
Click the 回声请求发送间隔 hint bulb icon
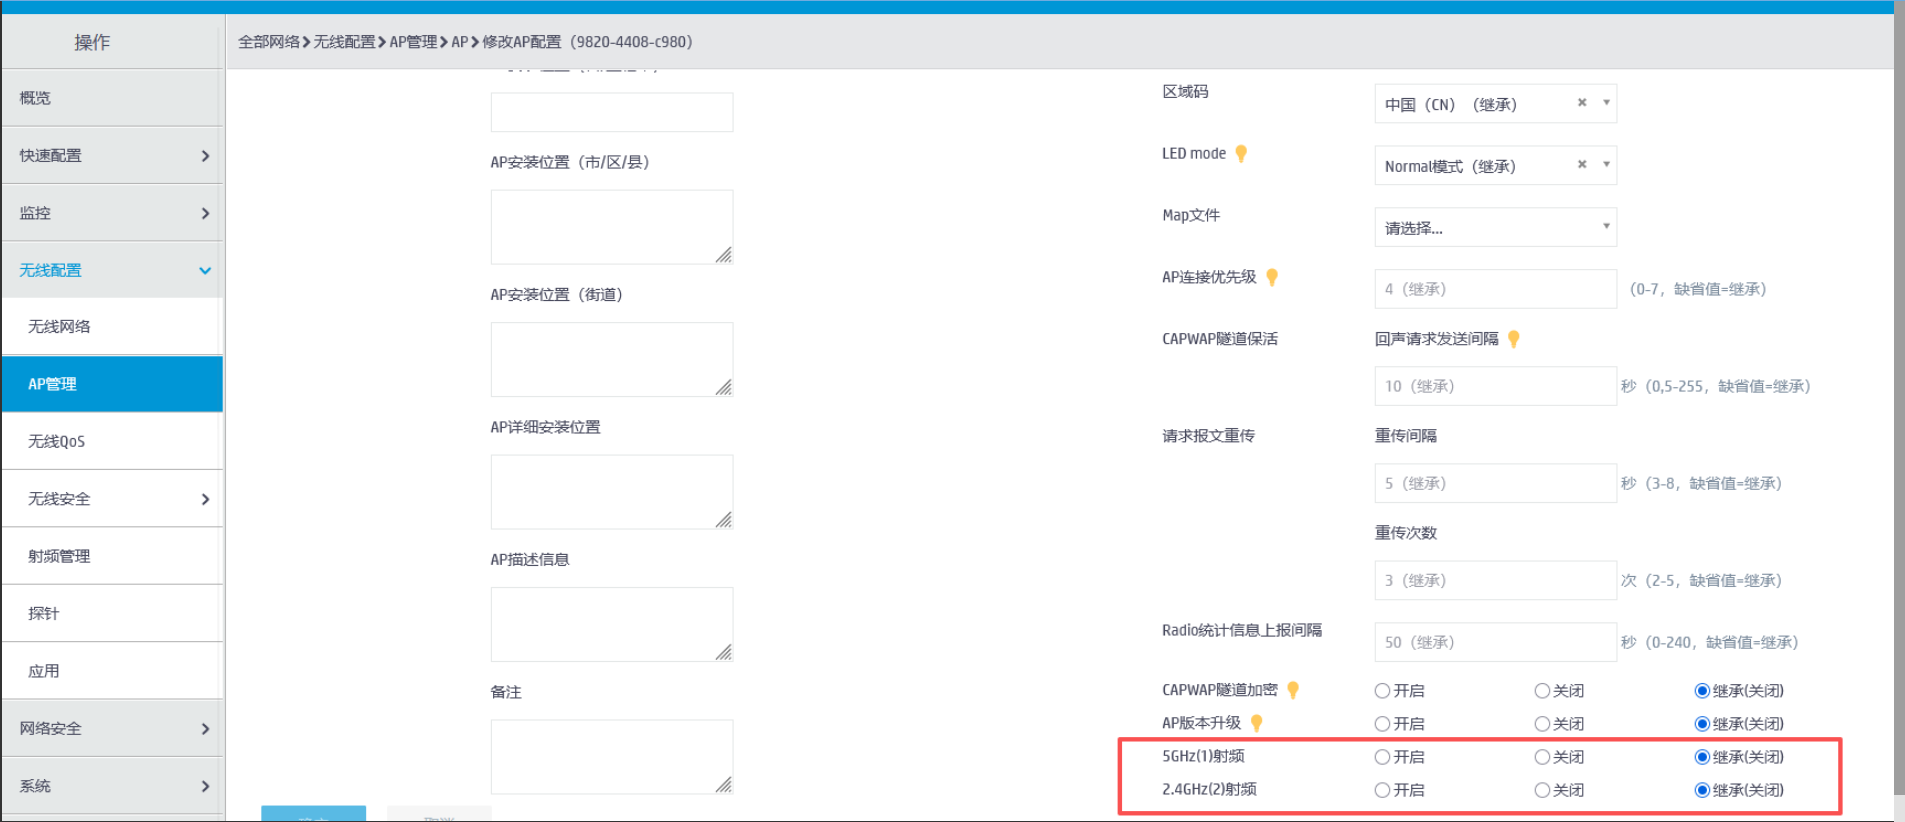click(x=1514, y=339)
